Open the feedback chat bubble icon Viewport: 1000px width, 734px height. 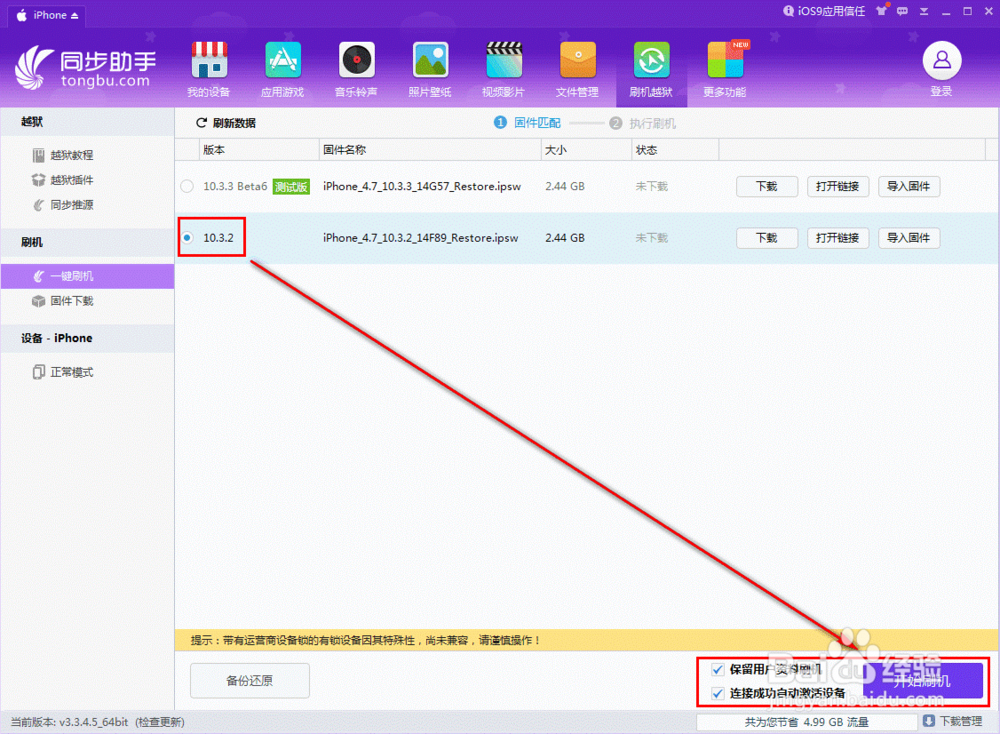click(x=902, y=11)
